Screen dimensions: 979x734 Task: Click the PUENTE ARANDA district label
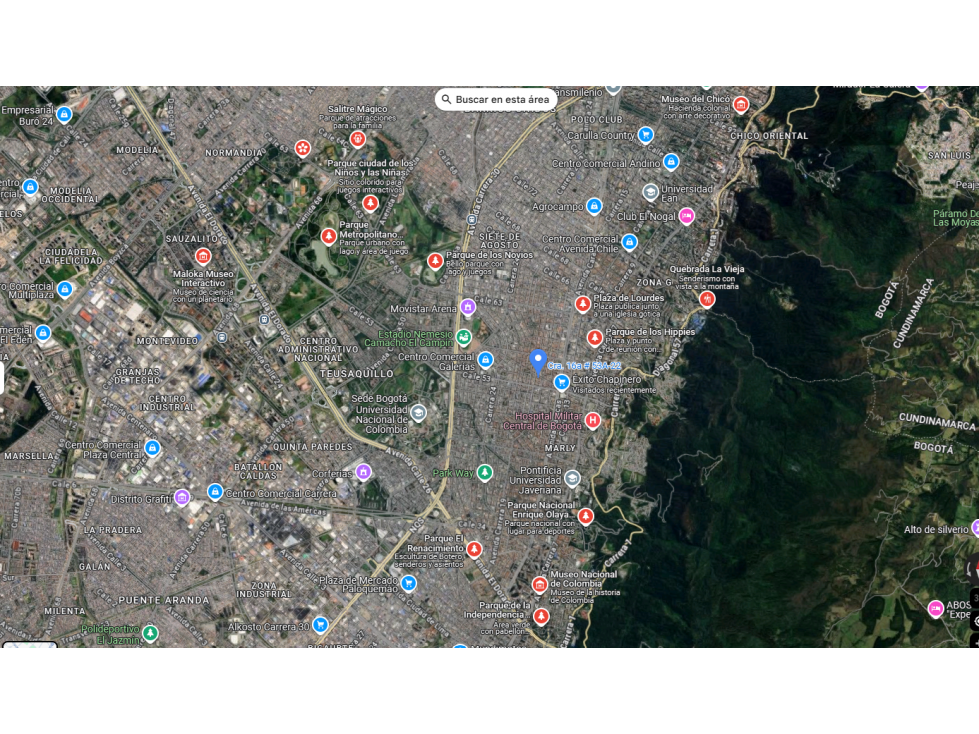pos(164,600)
